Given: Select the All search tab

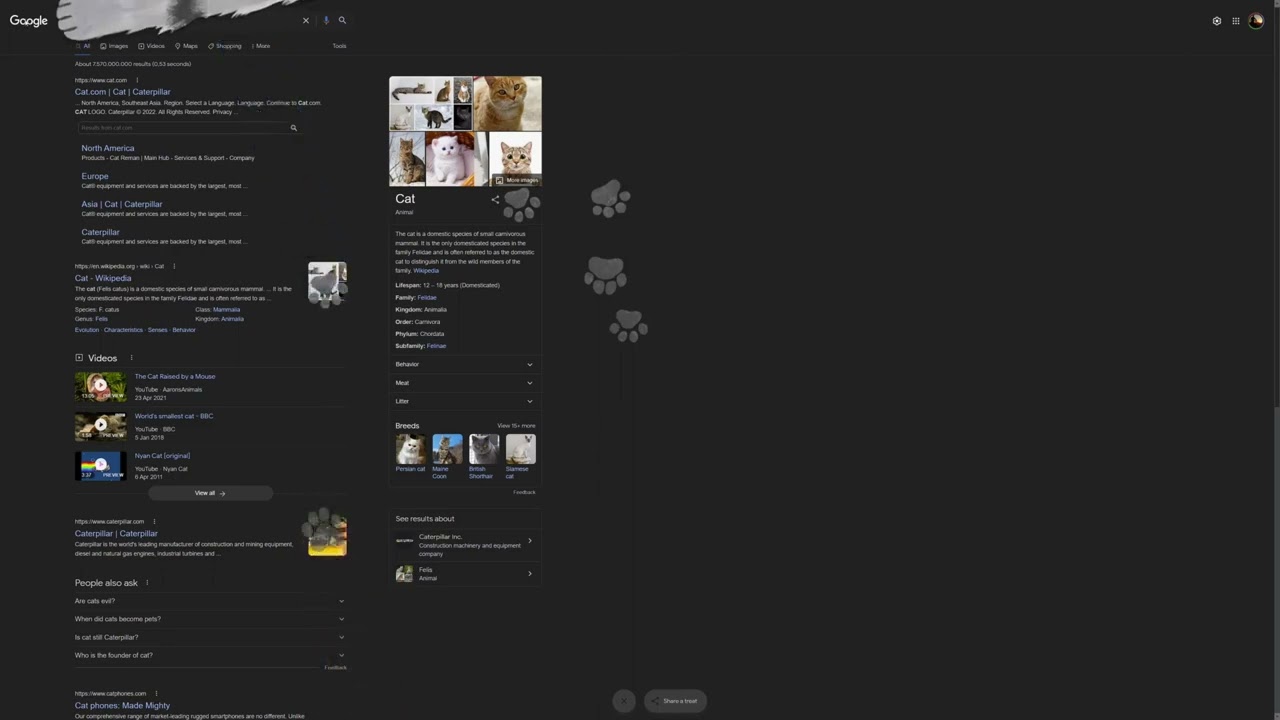Looking at the screenshot, I should (x=83, y=46).
